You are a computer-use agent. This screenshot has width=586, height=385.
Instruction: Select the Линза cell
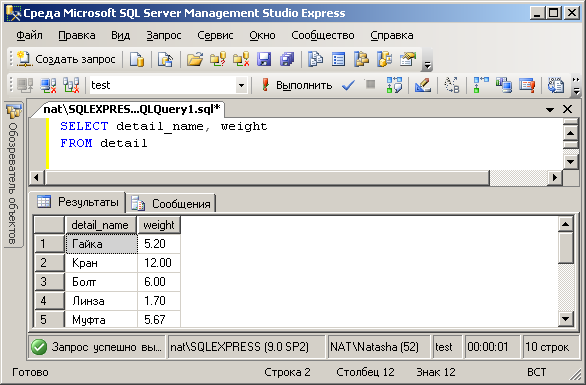(101, 301)
